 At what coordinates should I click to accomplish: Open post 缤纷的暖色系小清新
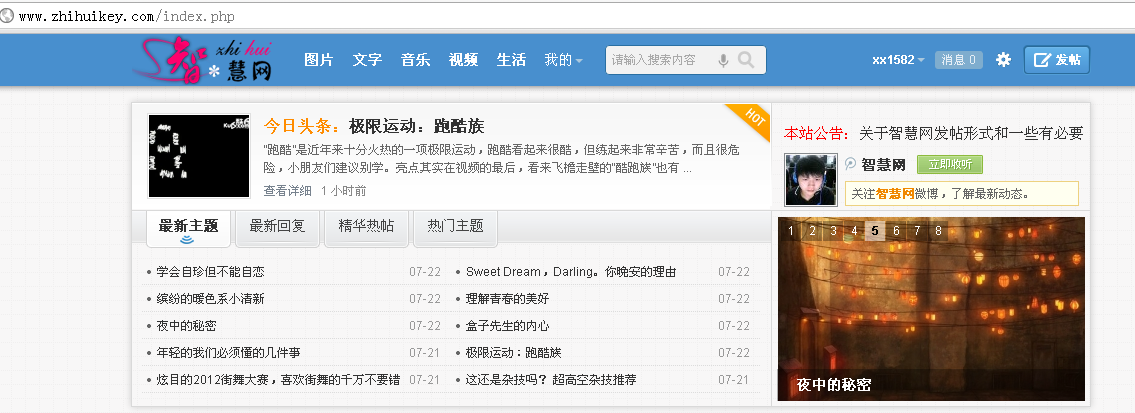211,299
